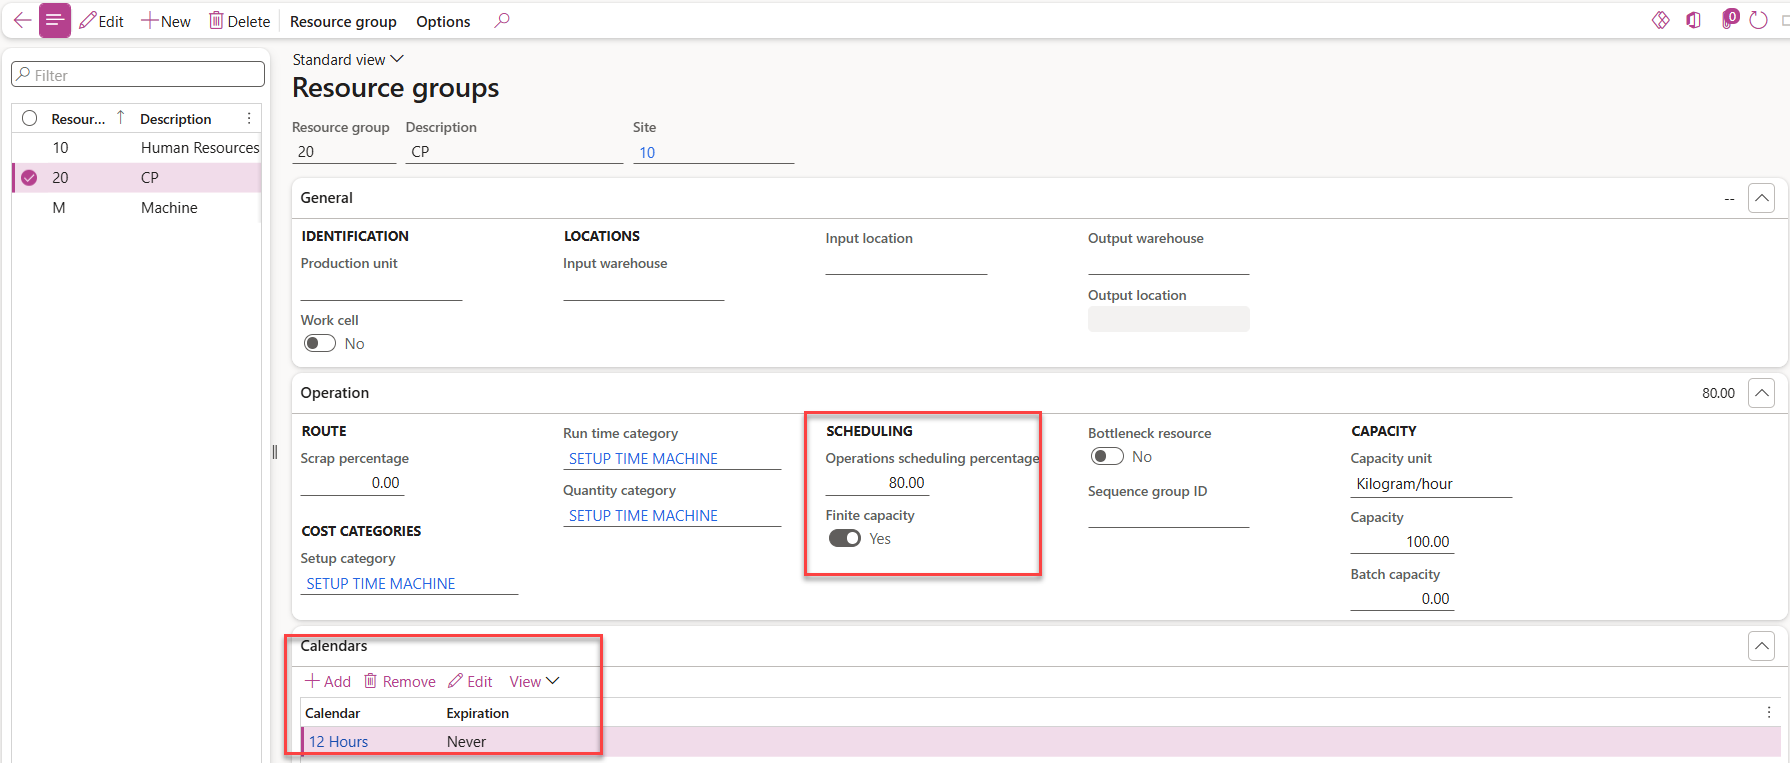Click the pencil Edit icon in the top action bar
The height and width of the screenshot is (763, 1790).
88,21
